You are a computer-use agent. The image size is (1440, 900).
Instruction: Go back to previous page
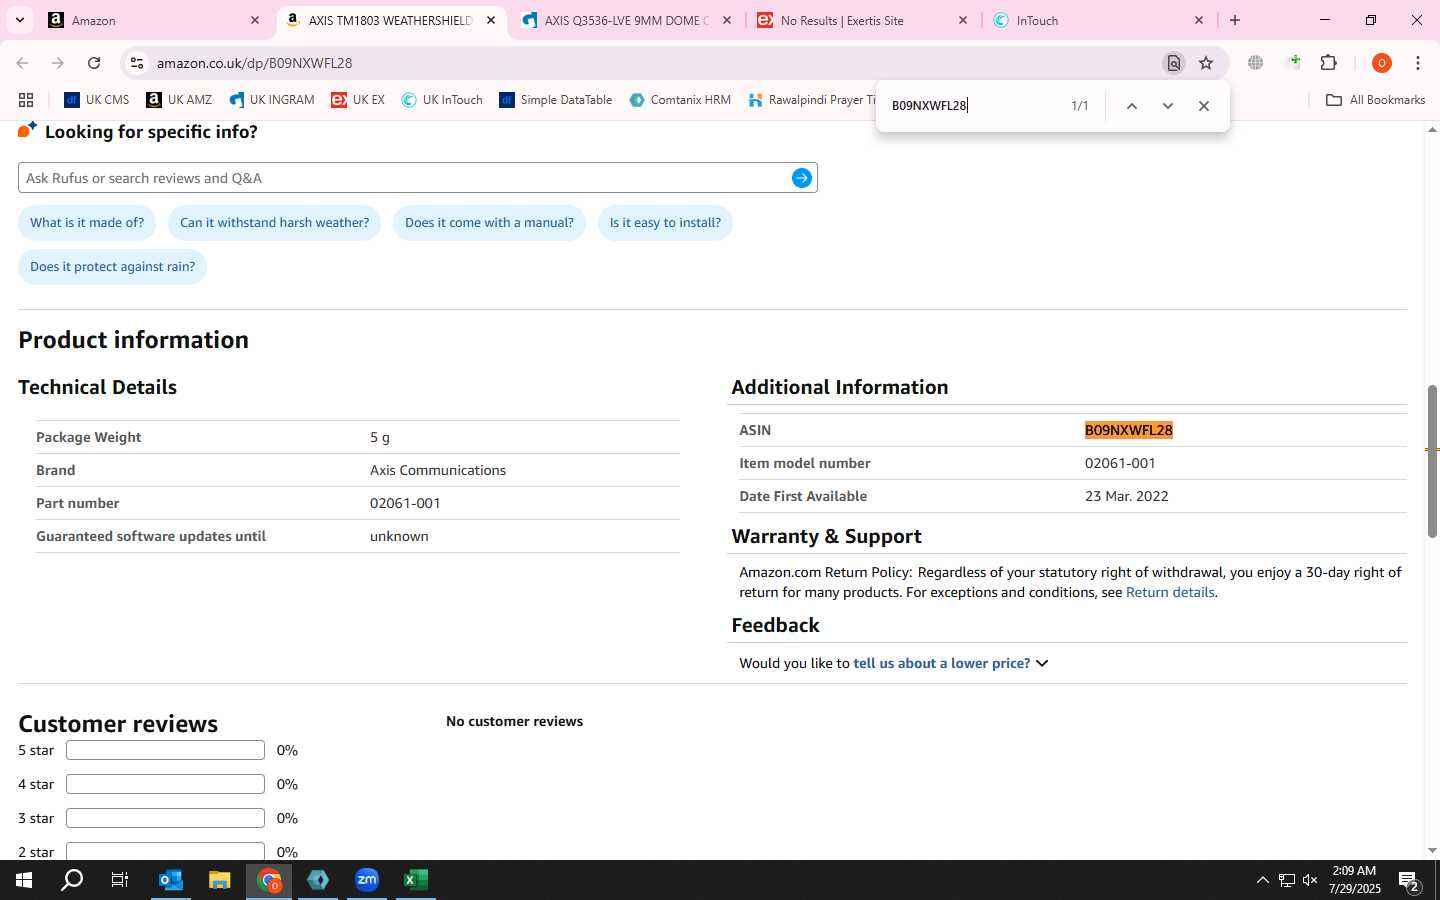click(x=22, y=63)
